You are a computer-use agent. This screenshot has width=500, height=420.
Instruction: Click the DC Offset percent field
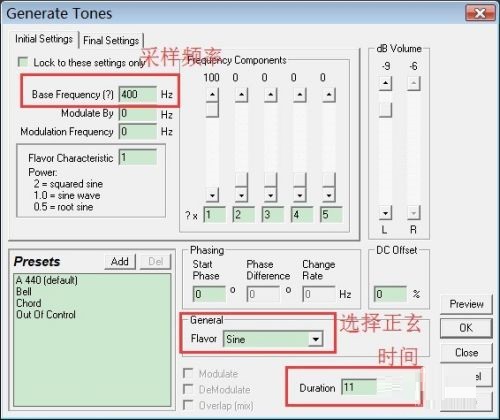390,294
